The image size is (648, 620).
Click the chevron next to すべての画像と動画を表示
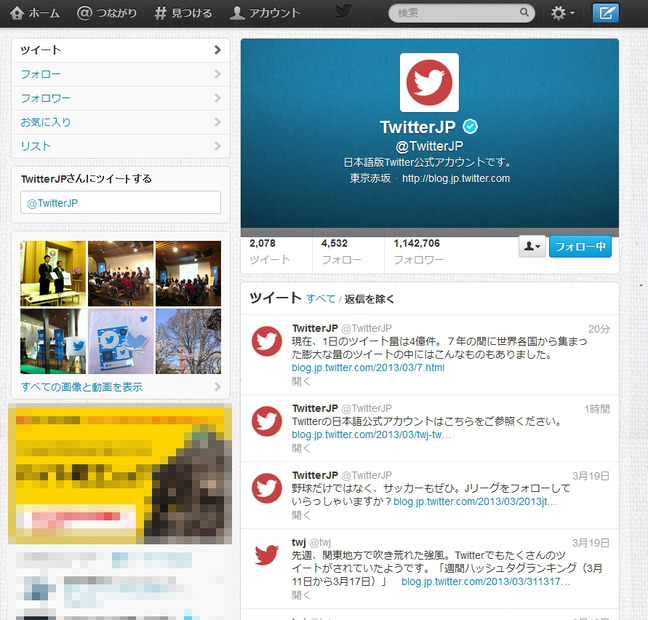(217, 386)
